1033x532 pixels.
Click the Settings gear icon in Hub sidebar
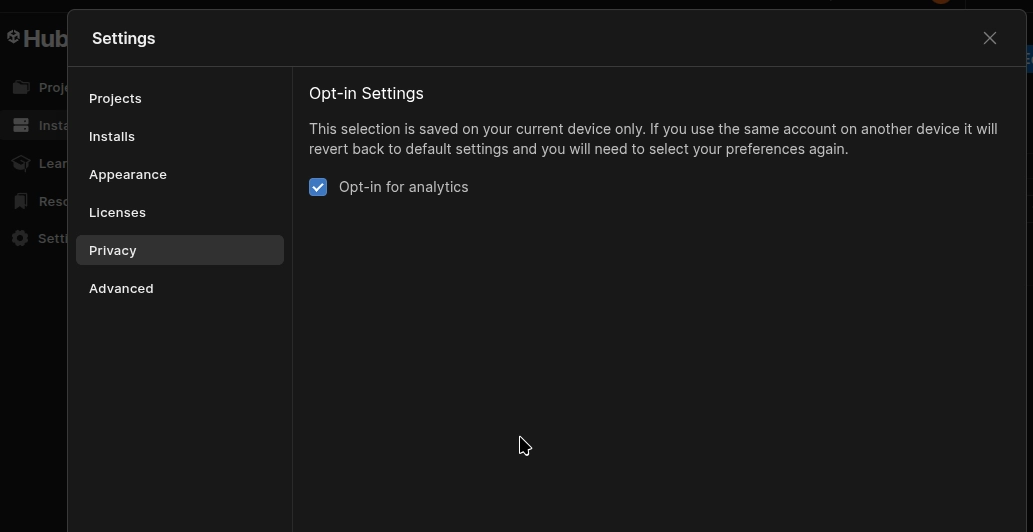pyautogui.click(x=20, y=238)
